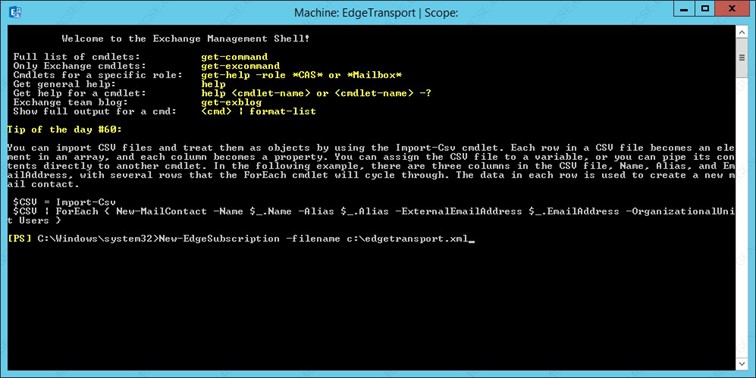Viewport: 756px width, 378px height.
Task: Click the "$CSV = Import-Csv" example line
Action: [x=65, y=202]
